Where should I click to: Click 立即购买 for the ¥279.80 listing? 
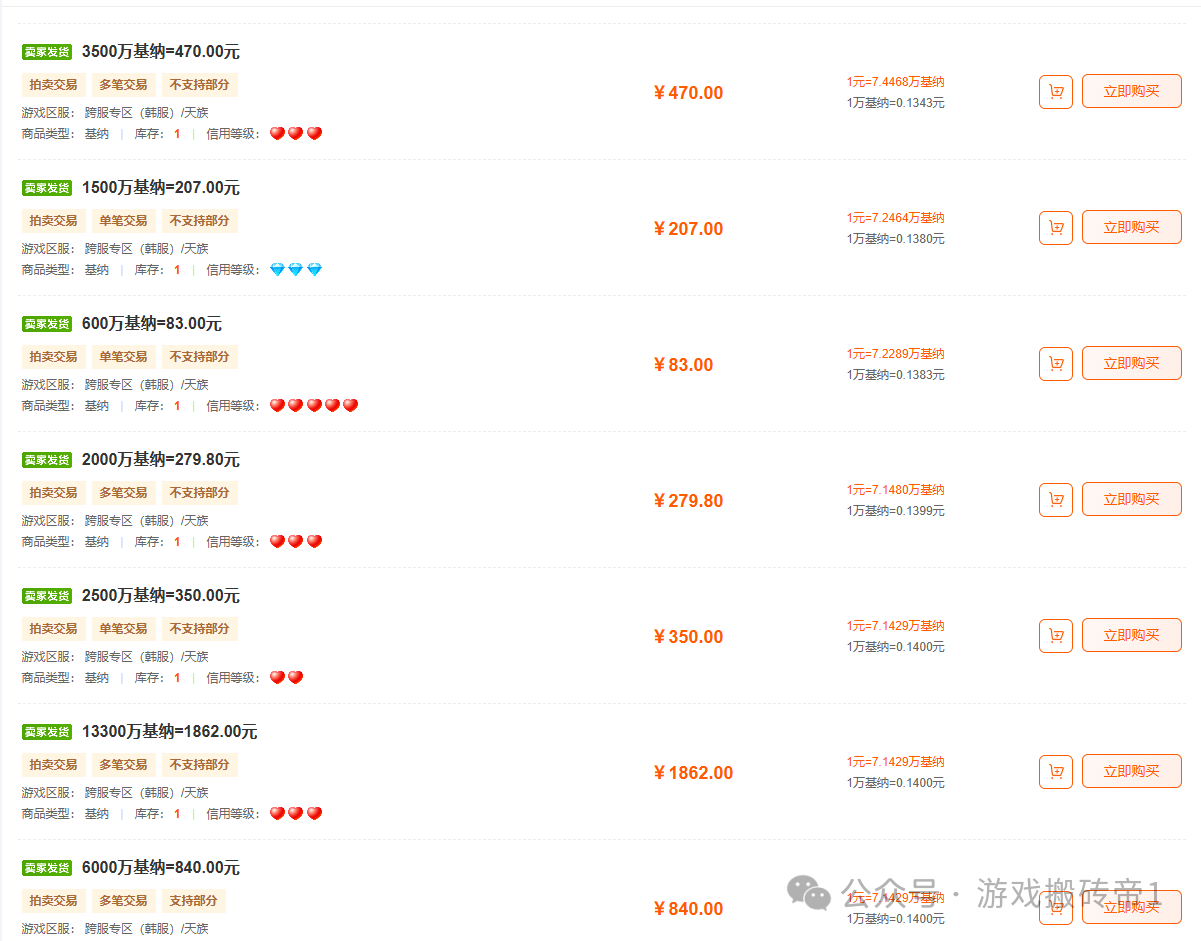(1131, 499)
